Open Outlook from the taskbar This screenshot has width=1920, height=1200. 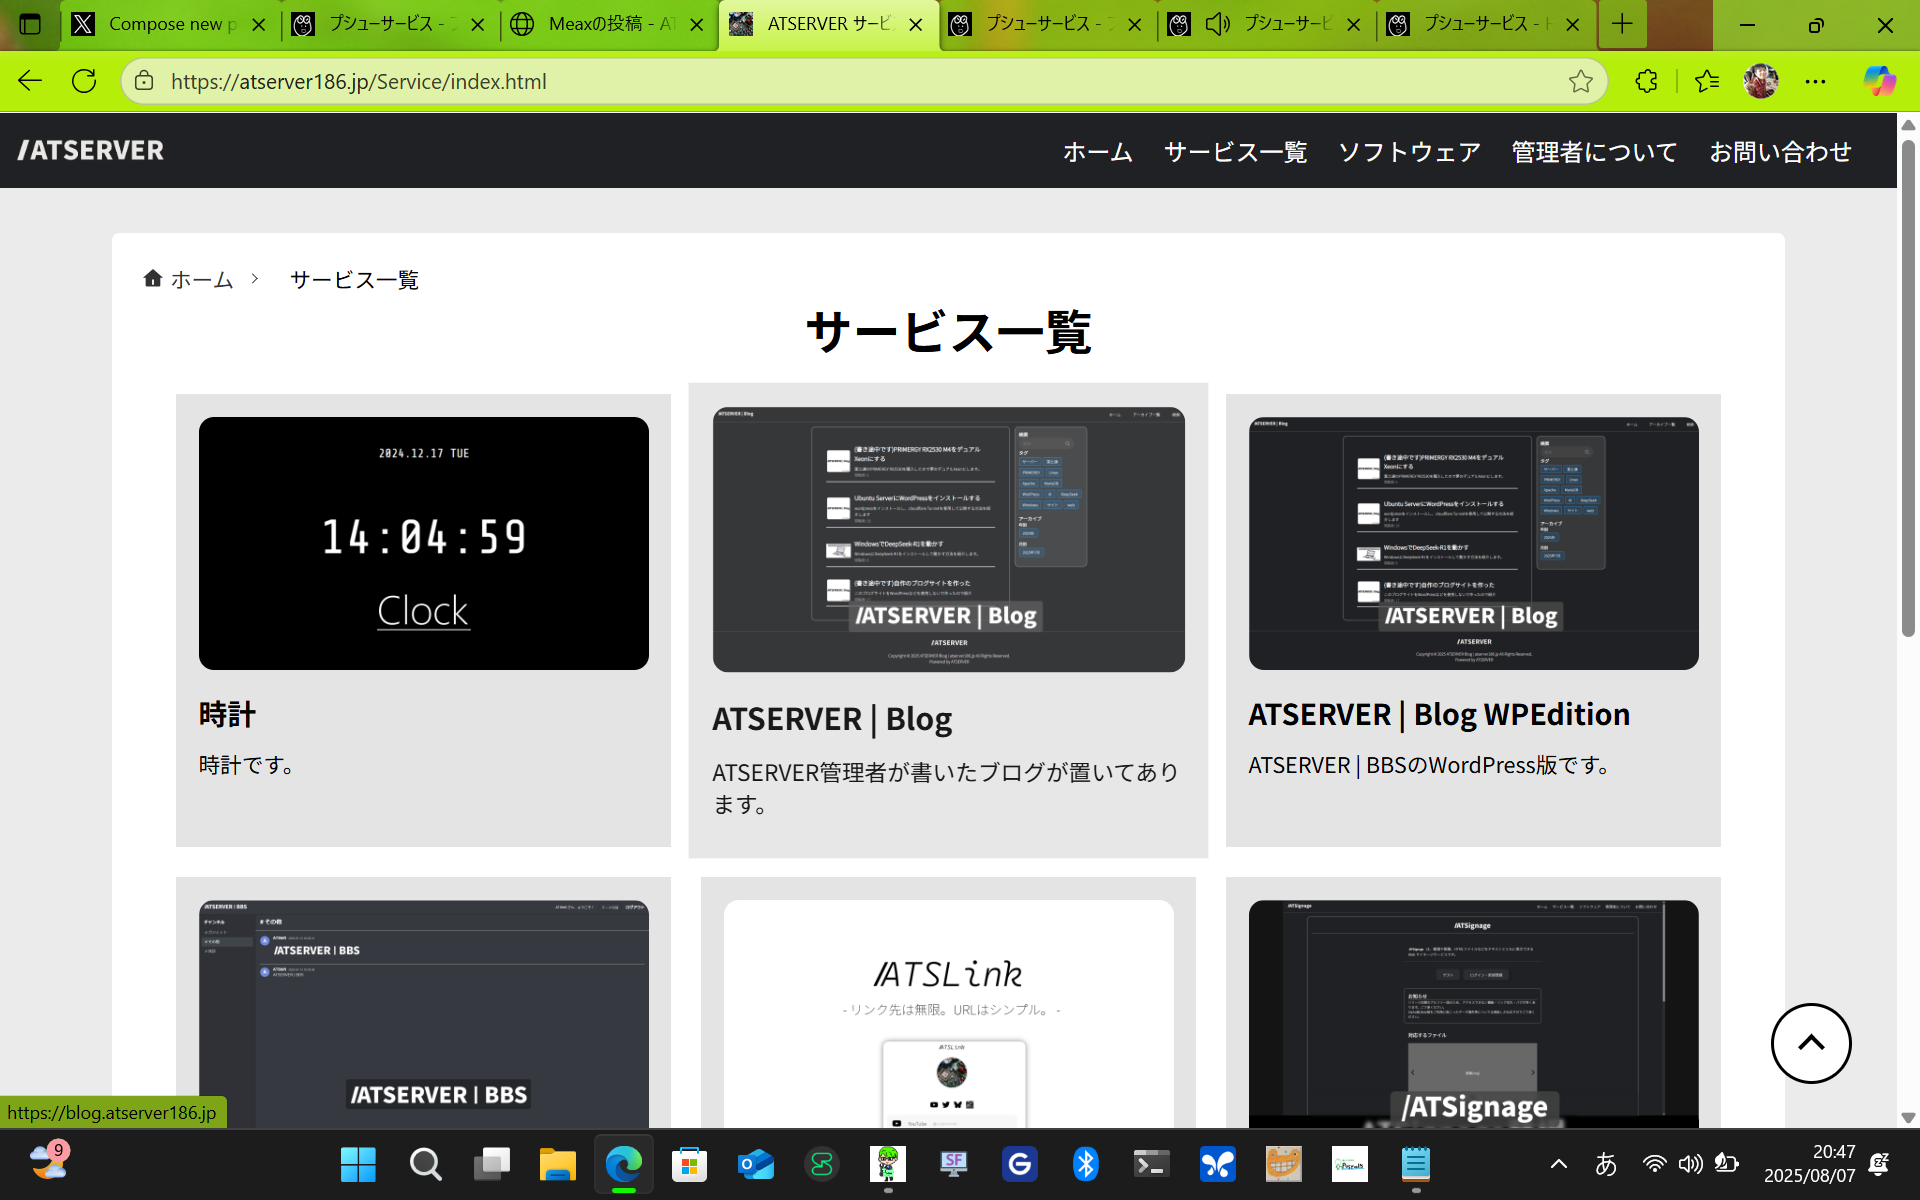[755, 1164]
